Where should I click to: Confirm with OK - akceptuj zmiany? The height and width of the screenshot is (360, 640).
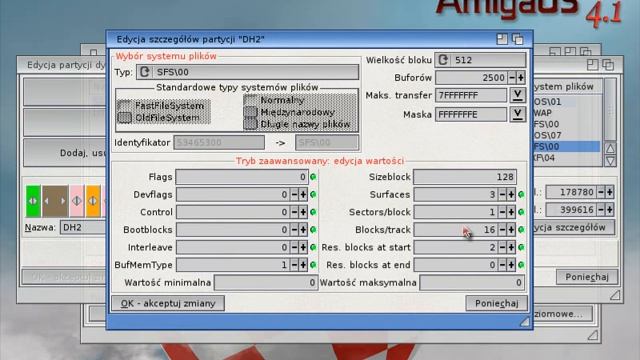168,303
